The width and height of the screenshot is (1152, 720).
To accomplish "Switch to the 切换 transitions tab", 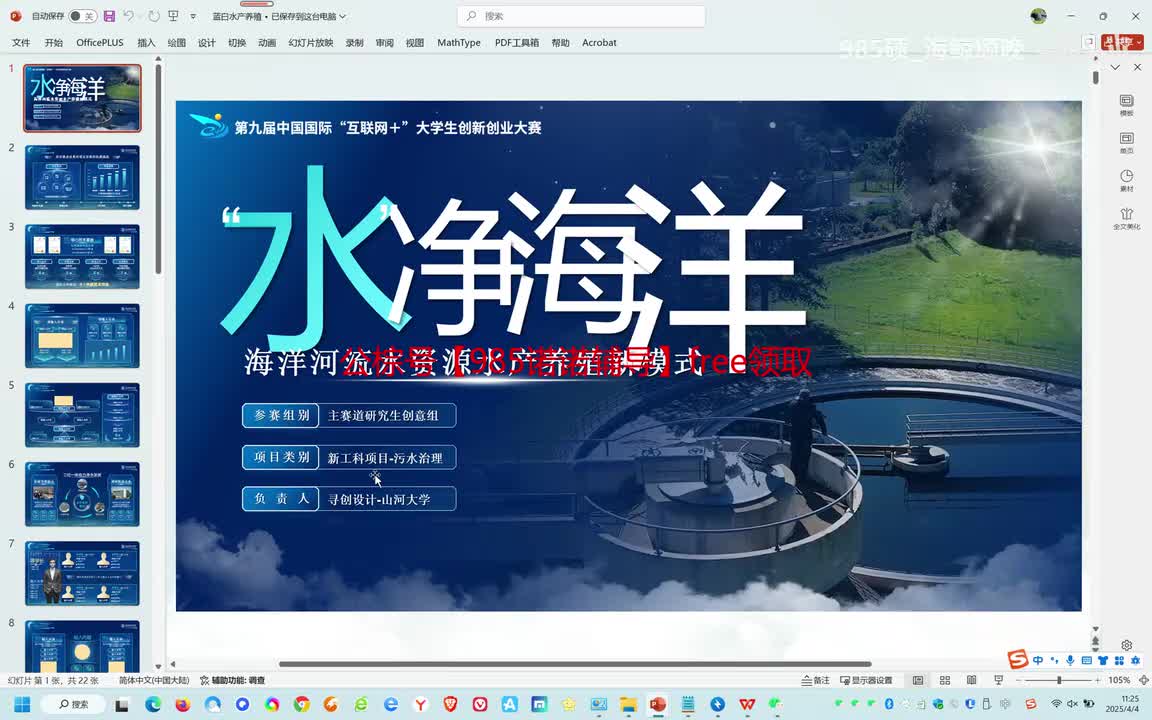I will [237, 43].
